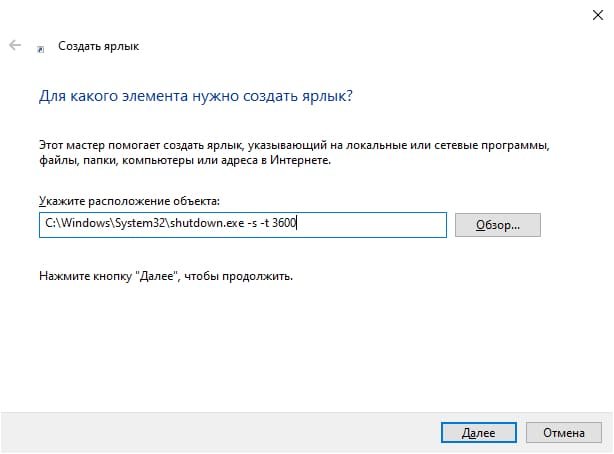Screen dimensions: 614x454
Task: Focus the object location input field
Action: [243, 225]
